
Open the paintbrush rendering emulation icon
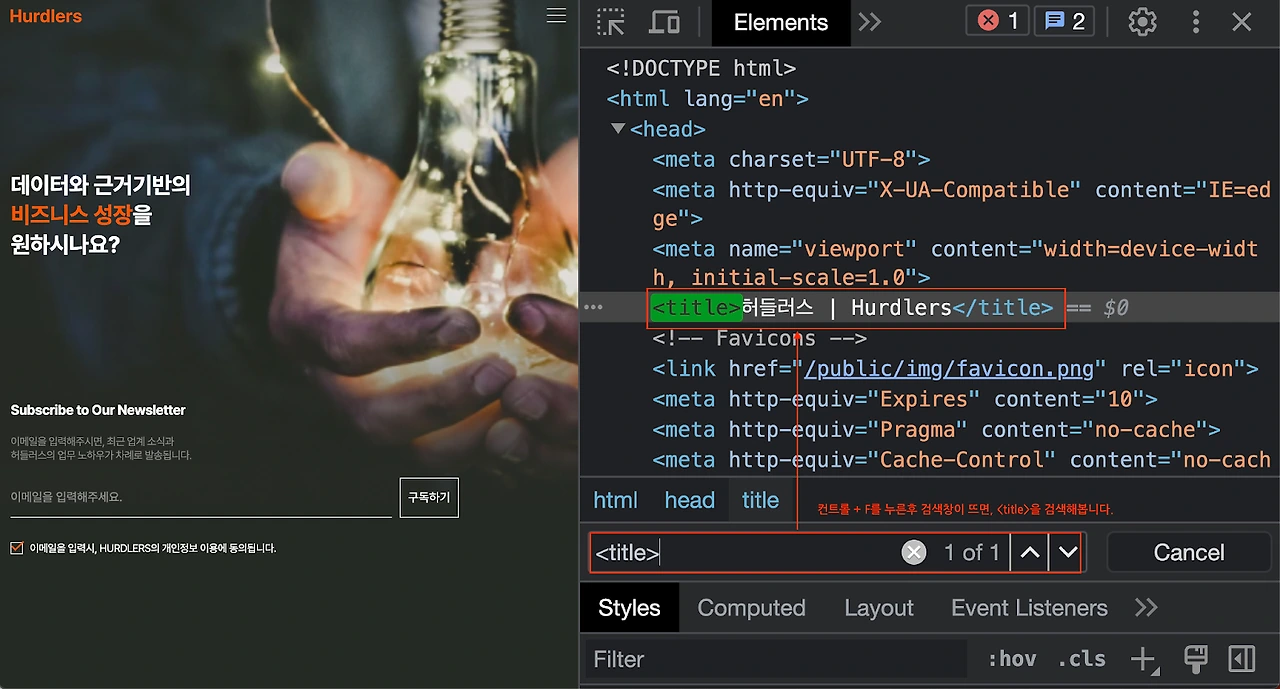click(1195, 658)
